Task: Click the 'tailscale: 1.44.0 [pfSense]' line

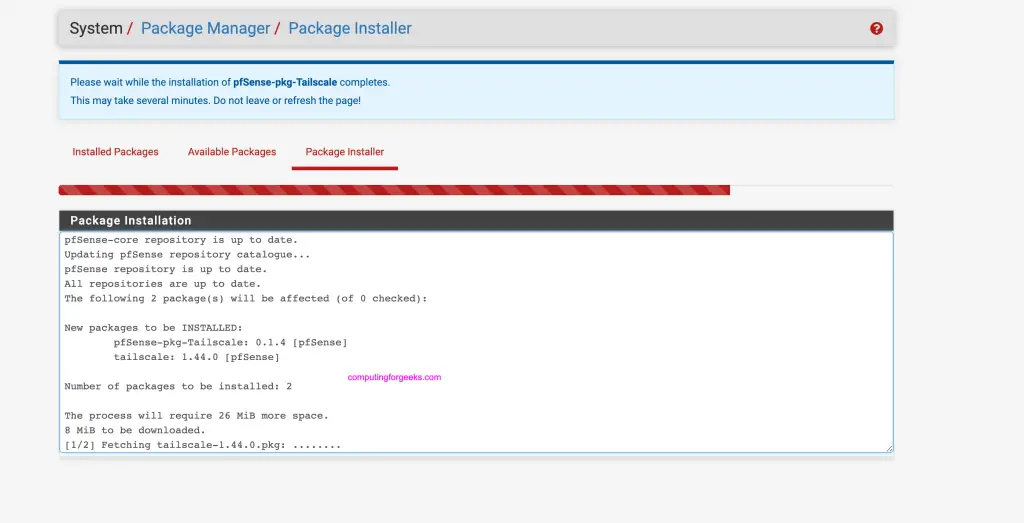Action: 197,357
